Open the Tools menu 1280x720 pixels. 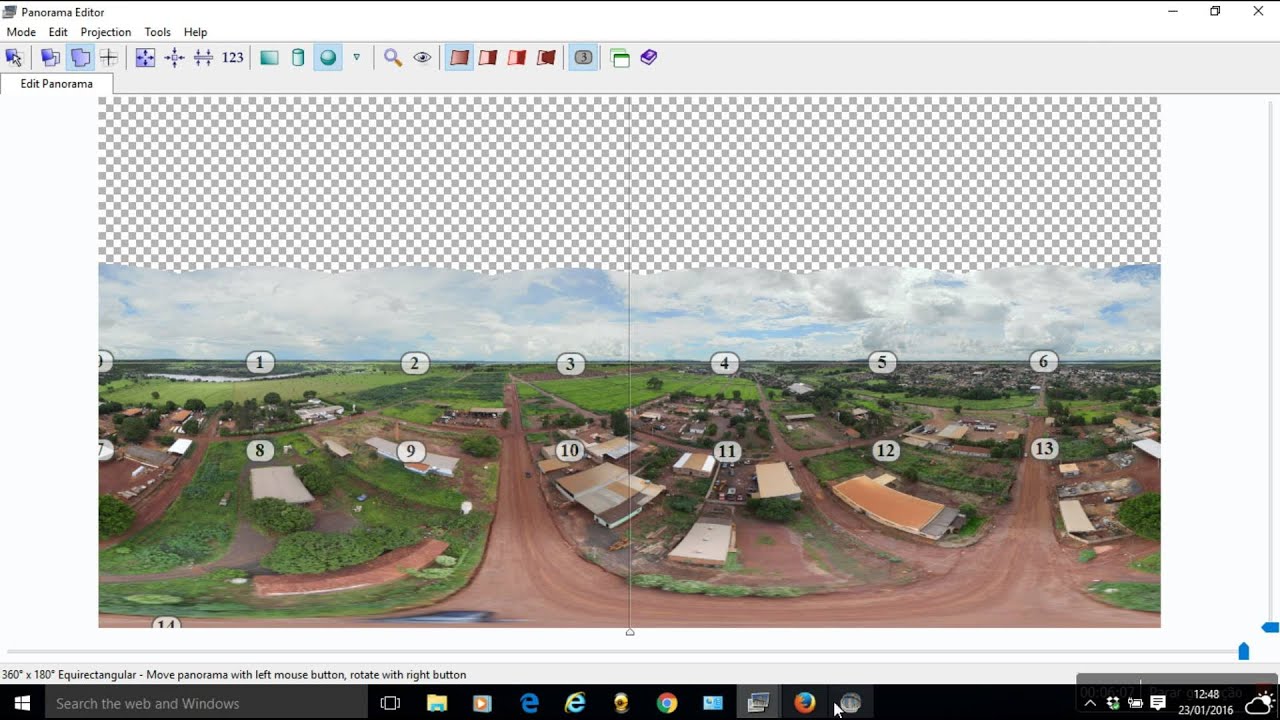pos(158,32)
